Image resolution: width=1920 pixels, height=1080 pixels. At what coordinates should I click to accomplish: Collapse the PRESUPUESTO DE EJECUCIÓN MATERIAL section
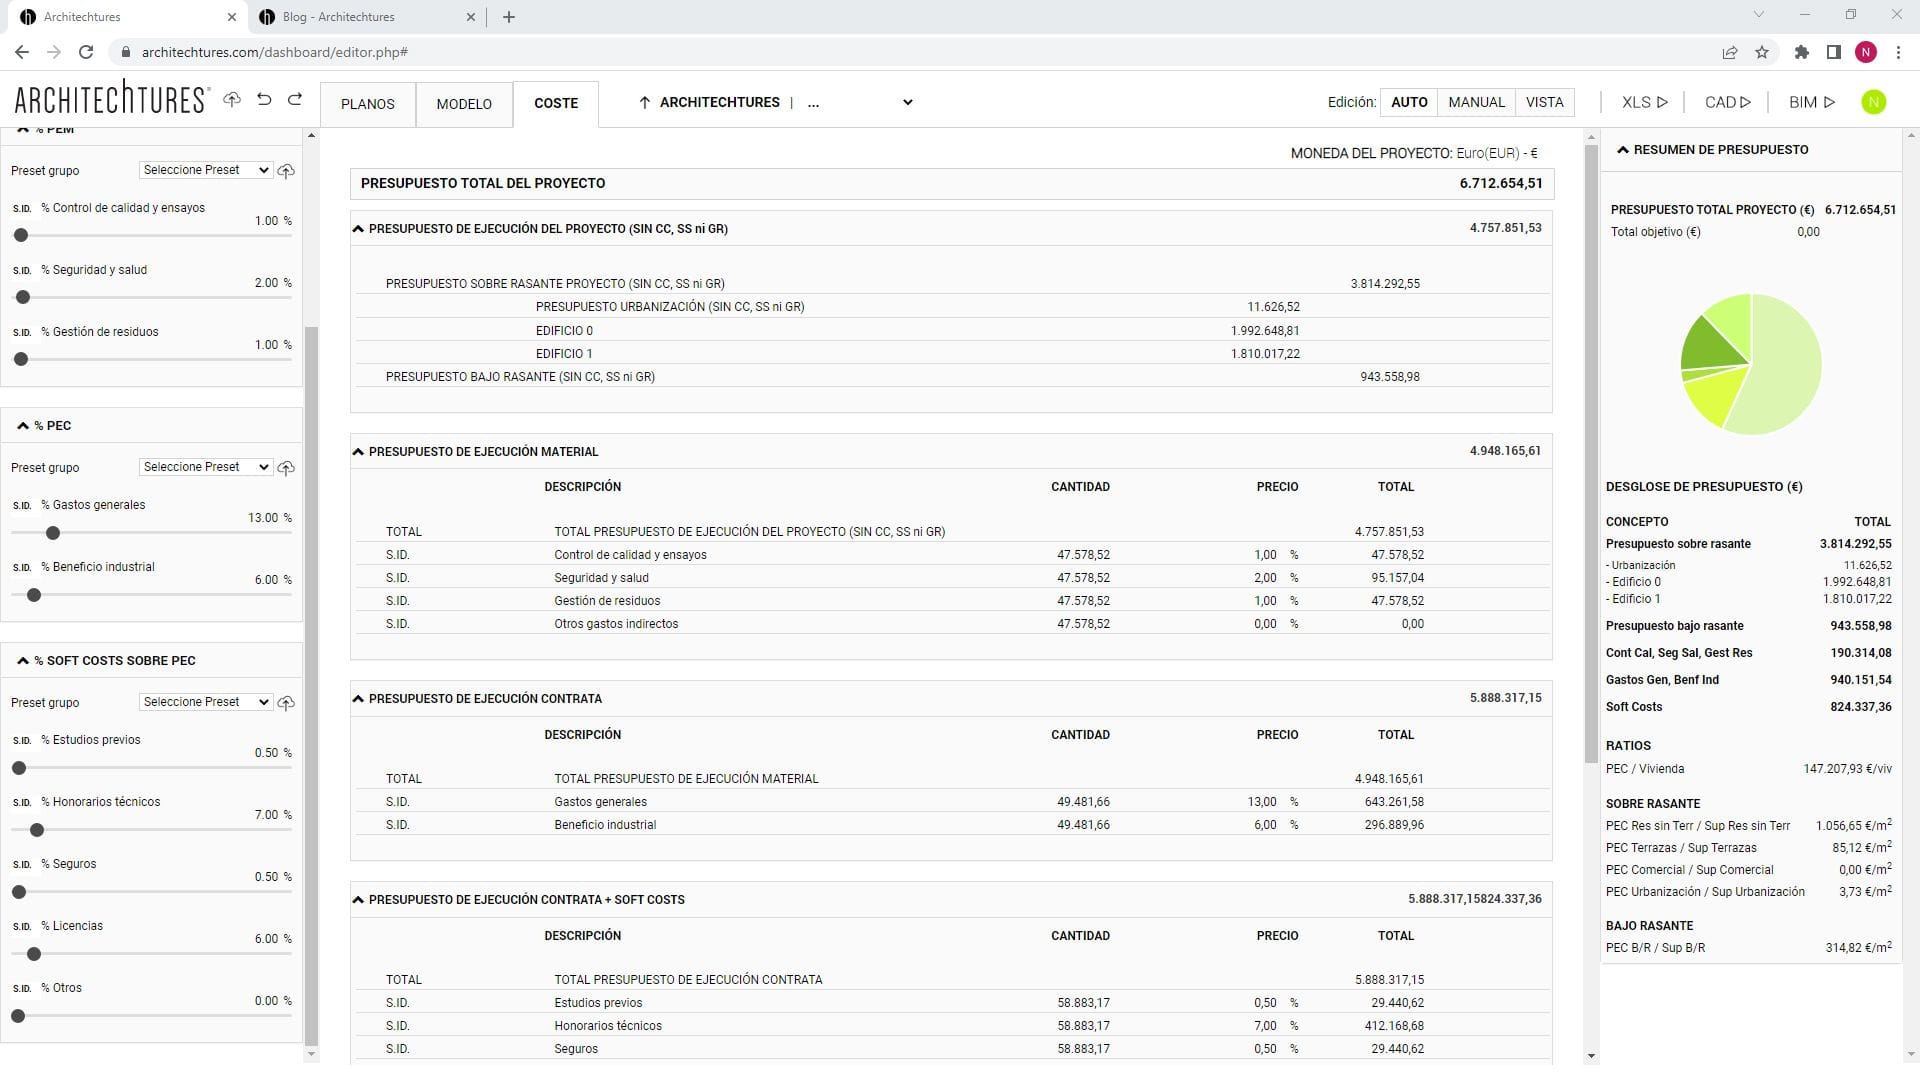point(358,451)
